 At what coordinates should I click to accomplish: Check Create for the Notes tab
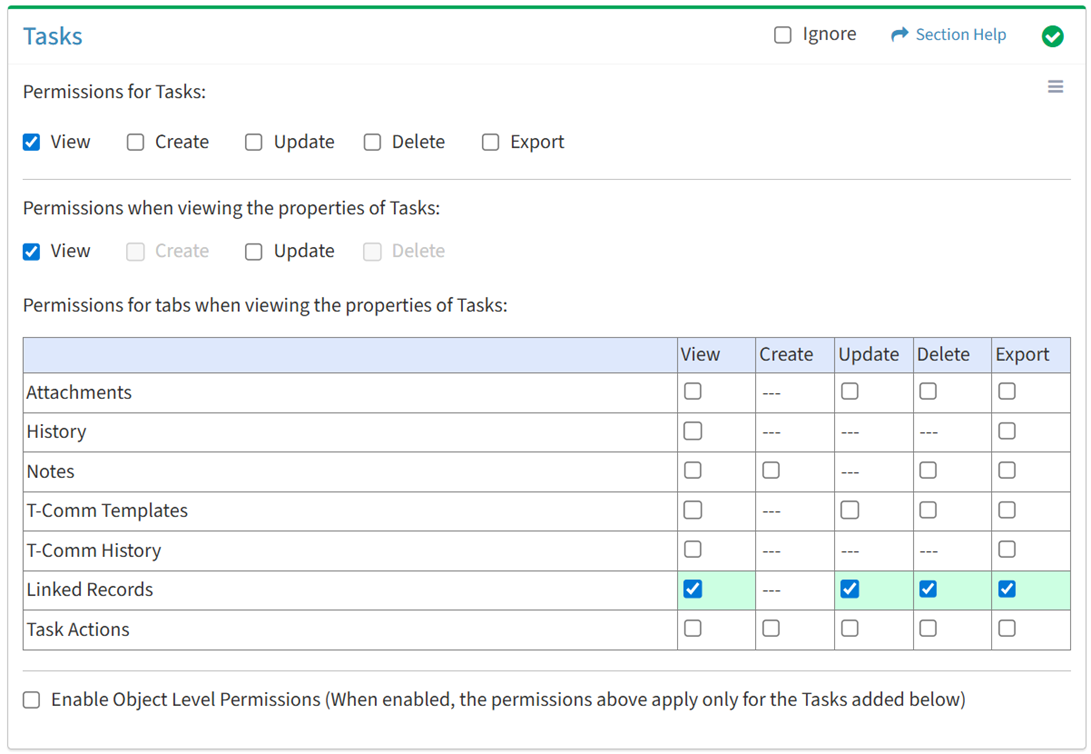771,470
